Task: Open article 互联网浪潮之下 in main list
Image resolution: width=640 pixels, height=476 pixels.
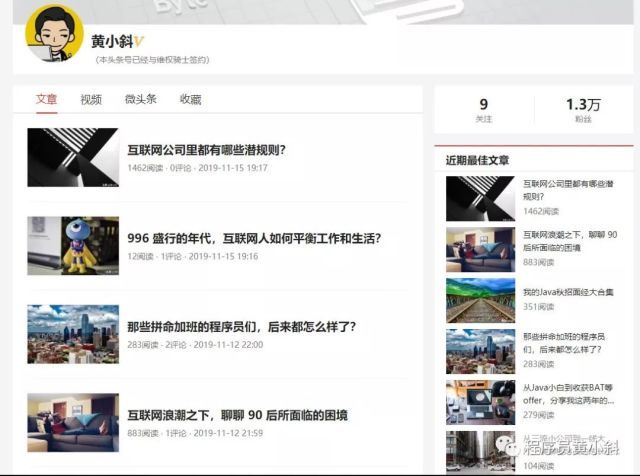Action: [x=238, y=416]
